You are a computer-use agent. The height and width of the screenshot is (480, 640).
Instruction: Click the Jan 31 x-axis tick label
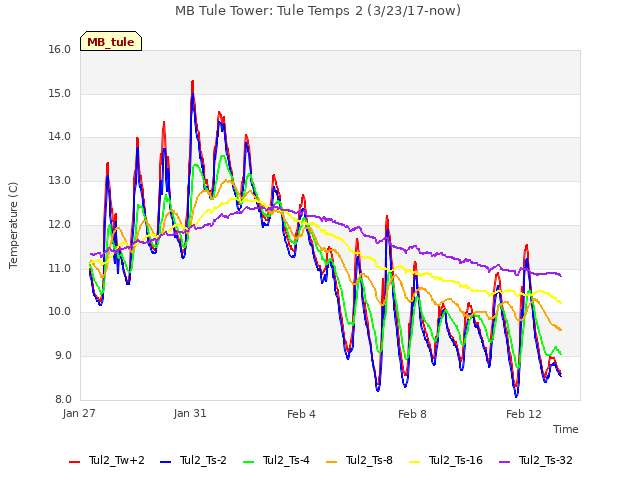tap(190, 413)
